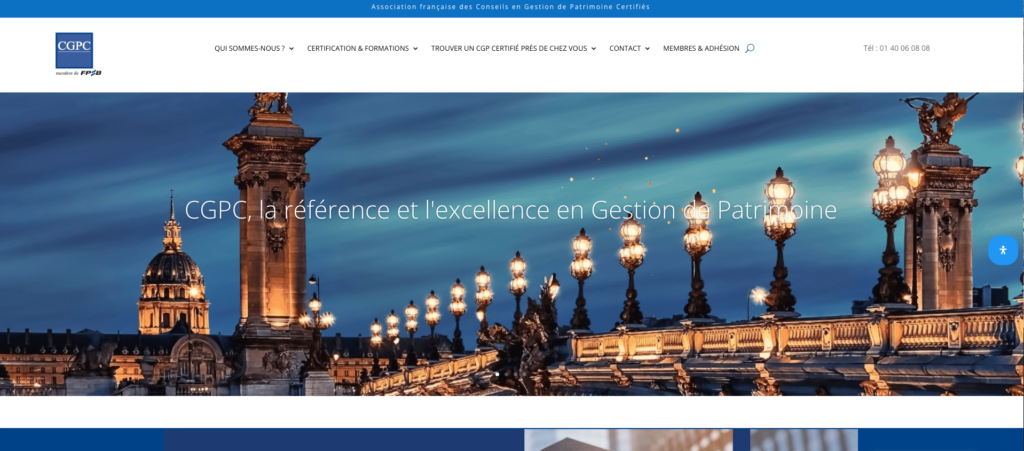Screen dimensions: 1024x451
Task: Click the building photo thumbnail below hero
Action: [628, 440]
